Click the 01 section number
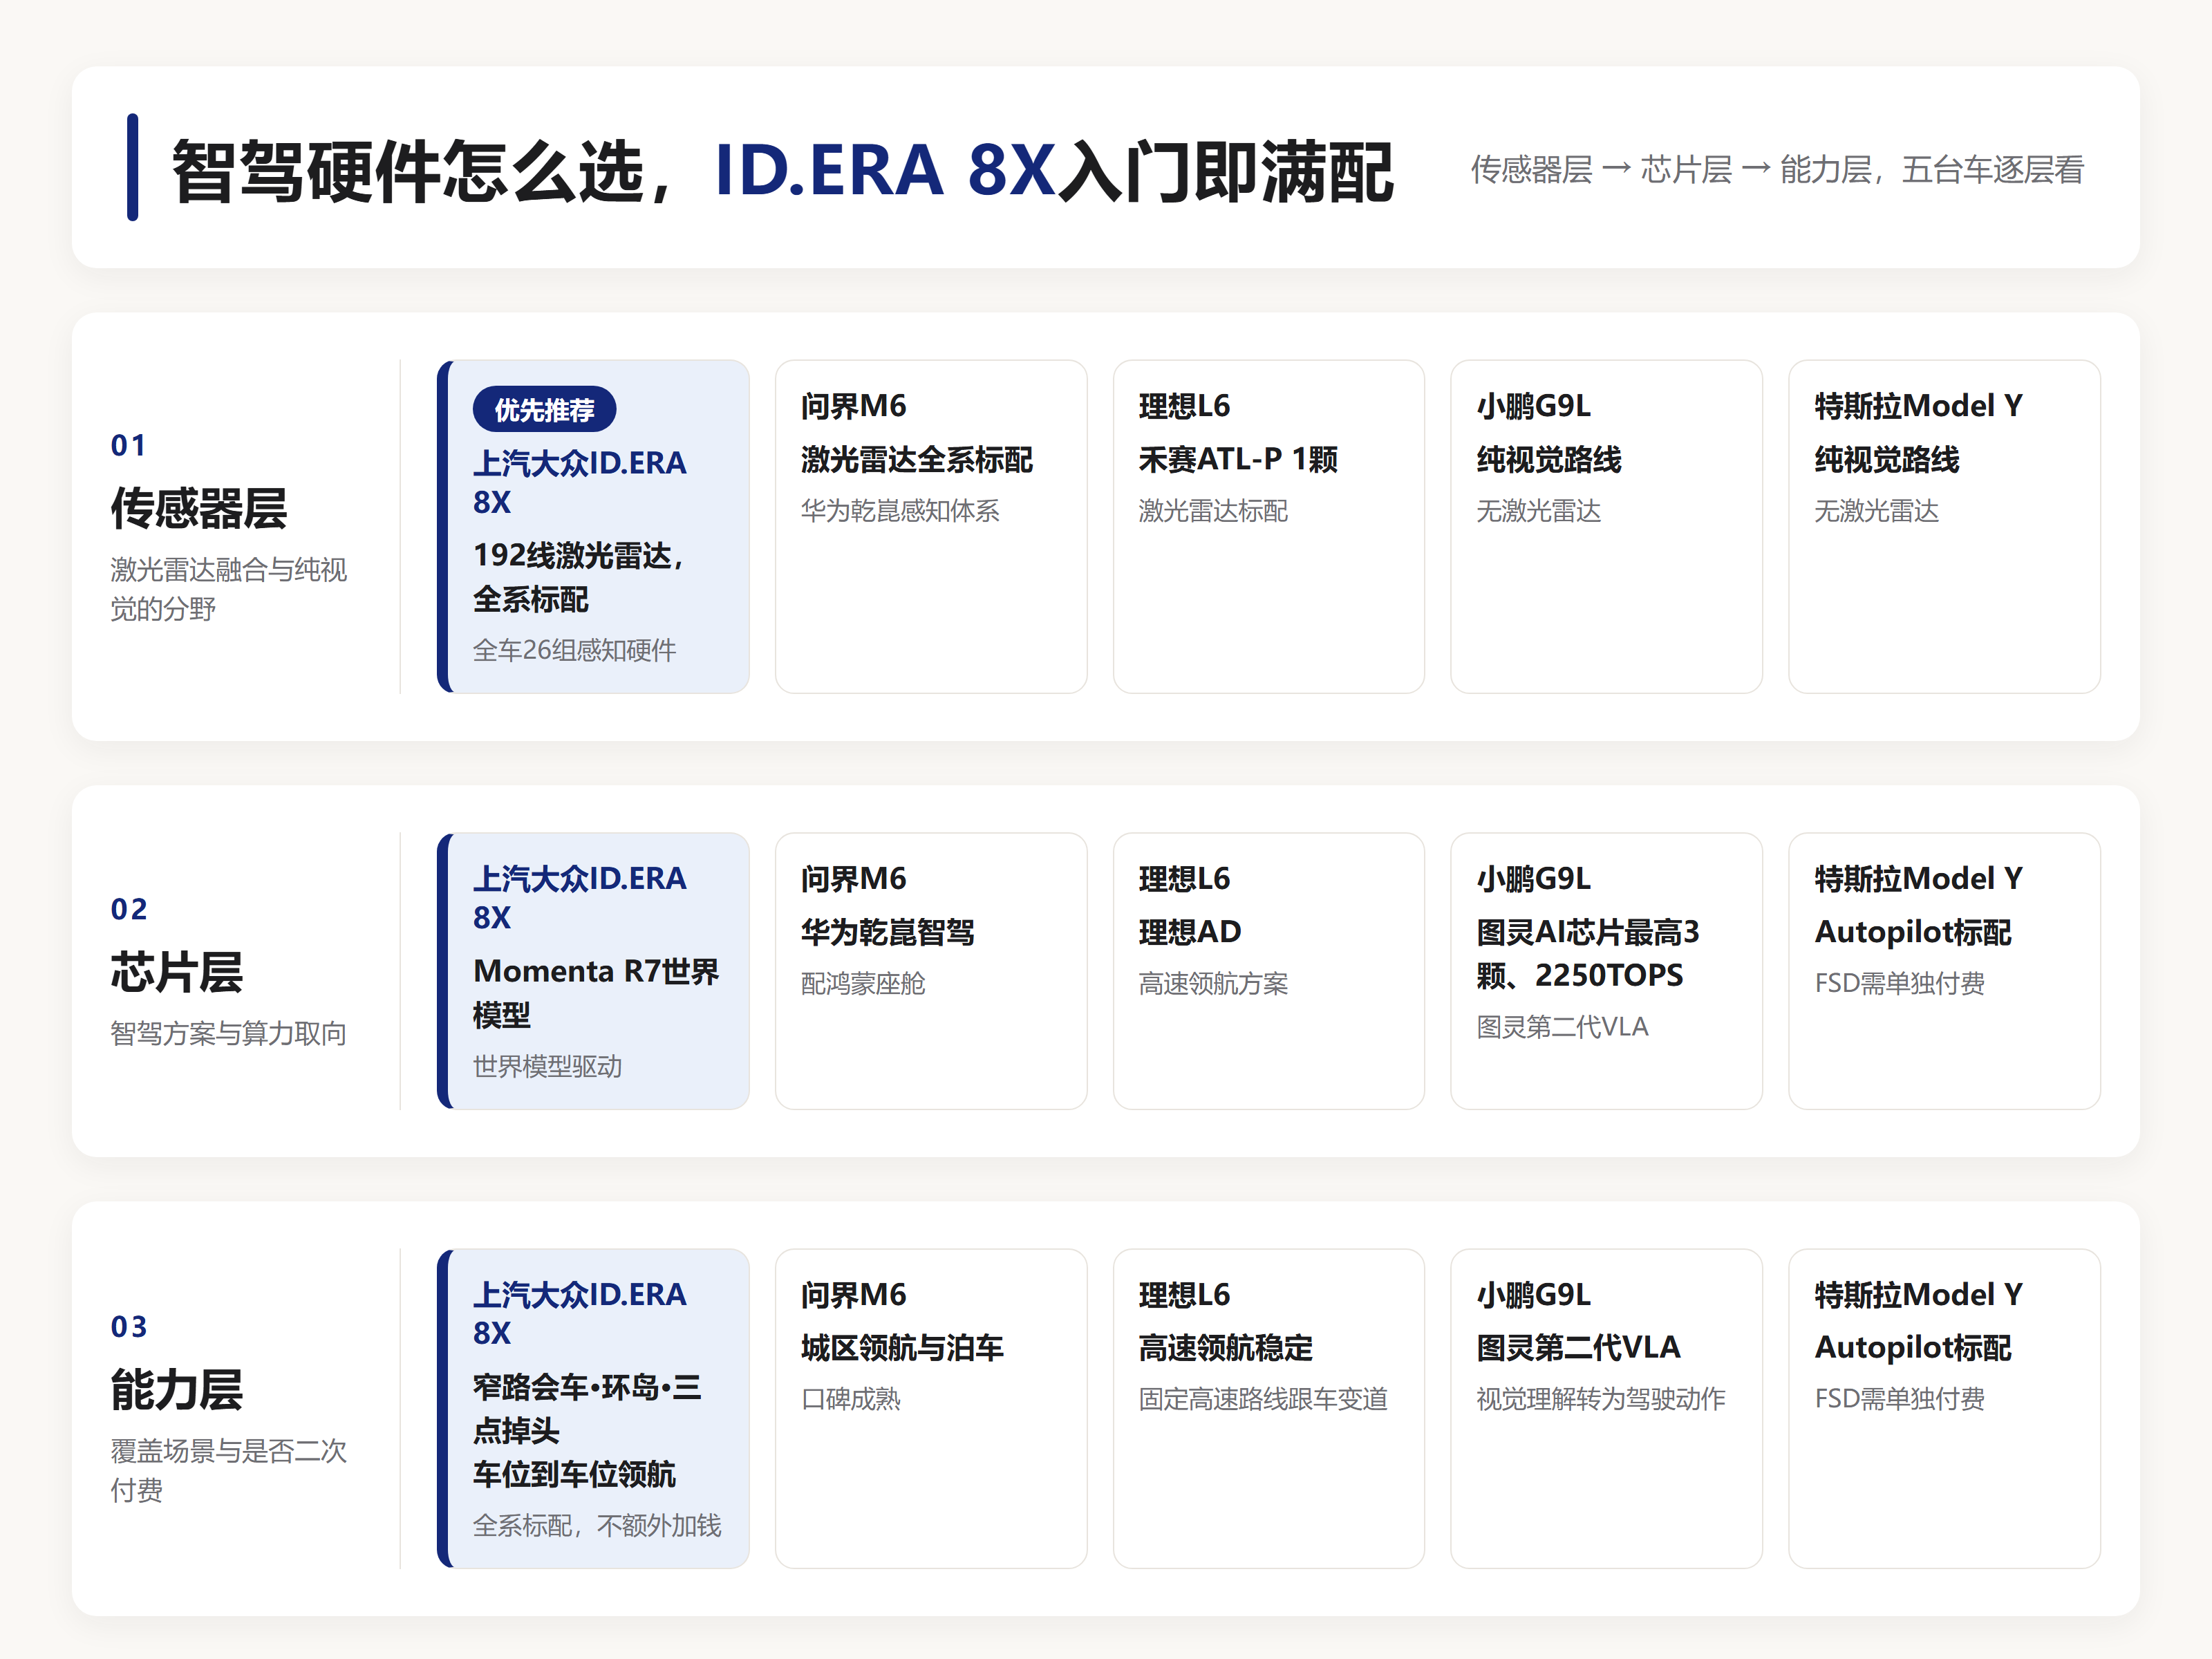This screenshot has height=1659, width=2212. click(128, 445)
